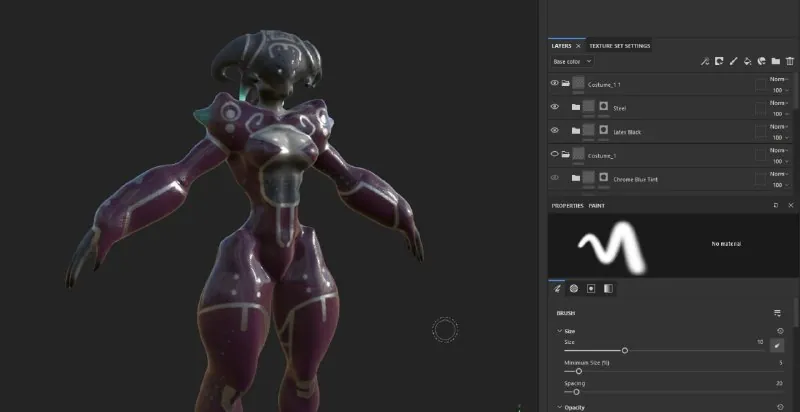
Task: Hide the Steel layer
Action: point(555,107)
